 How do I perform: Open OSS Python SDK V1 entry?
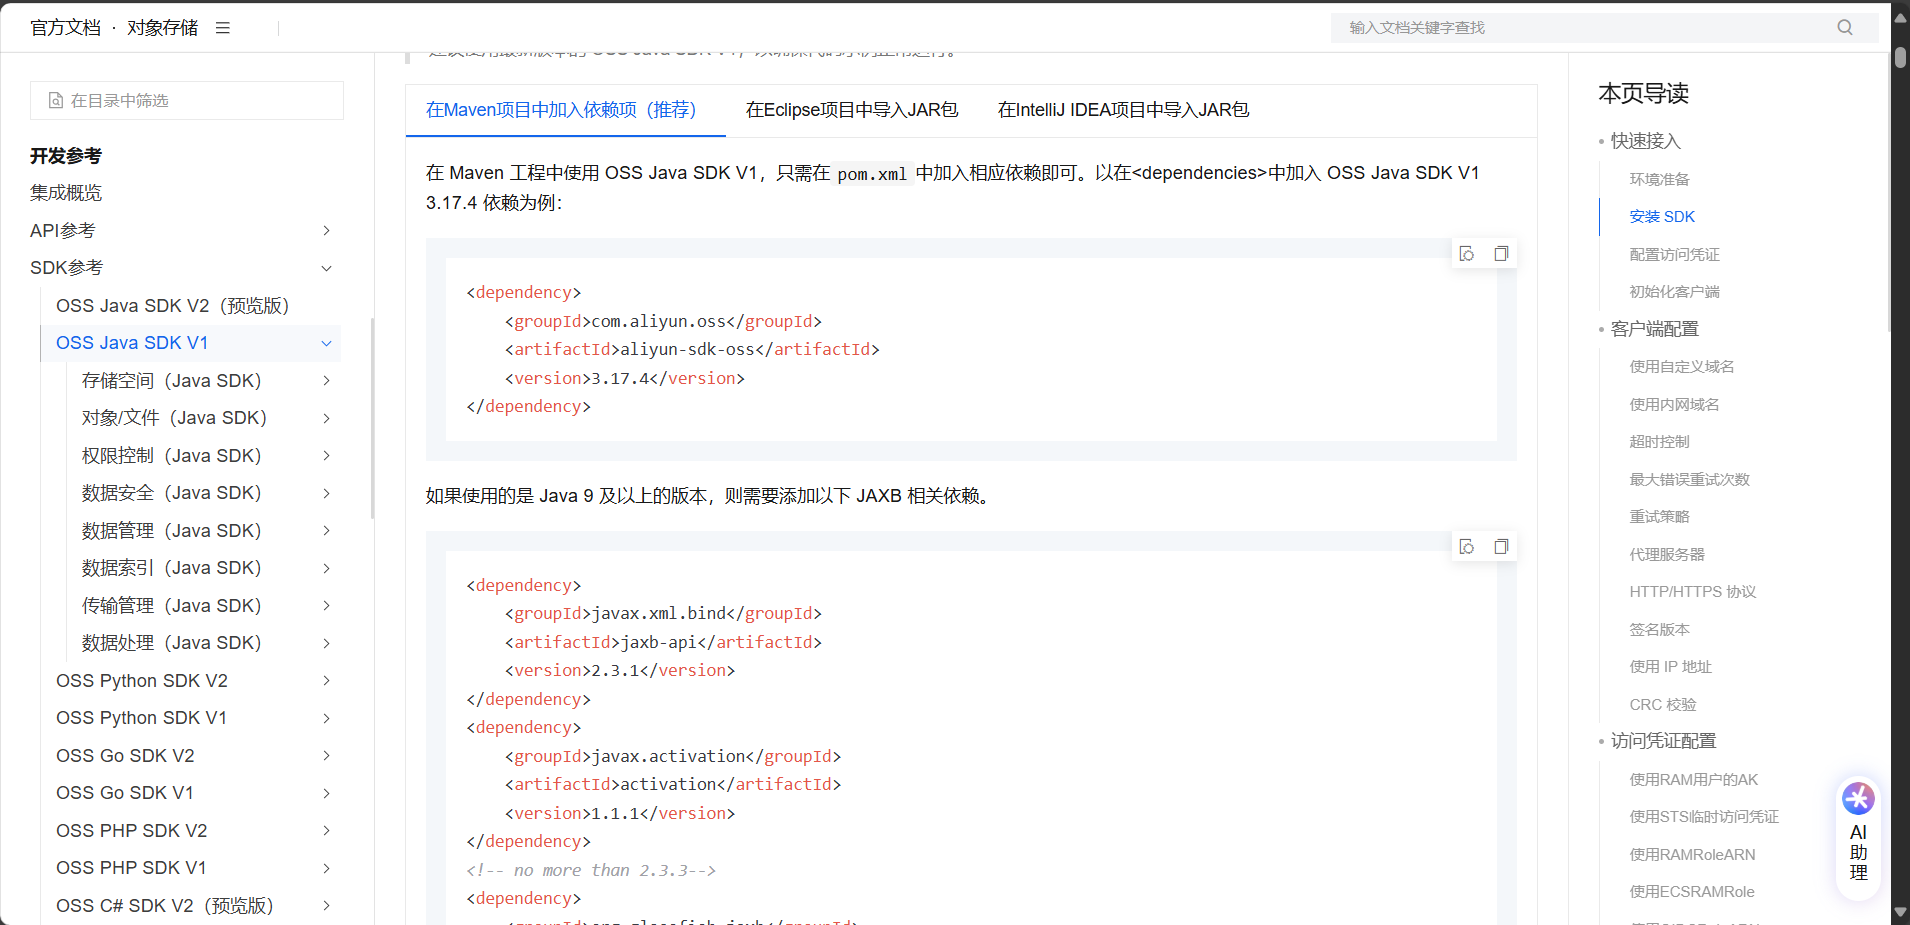click(x=141, y=718)
